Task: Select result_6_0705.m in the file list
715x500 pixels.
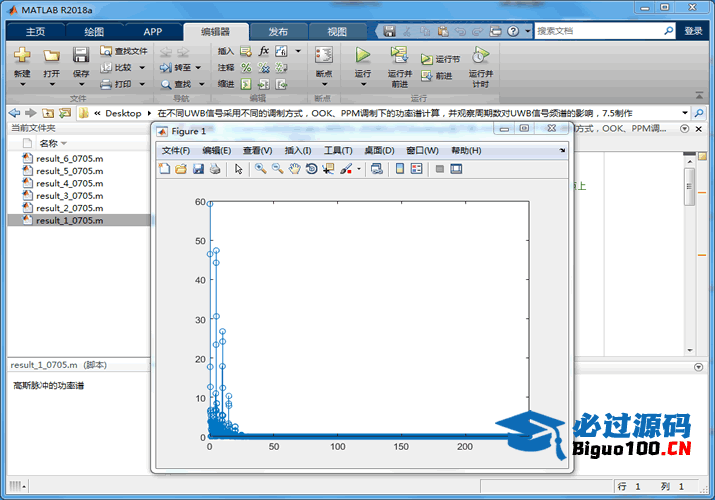Action: [x=69, y=159]
